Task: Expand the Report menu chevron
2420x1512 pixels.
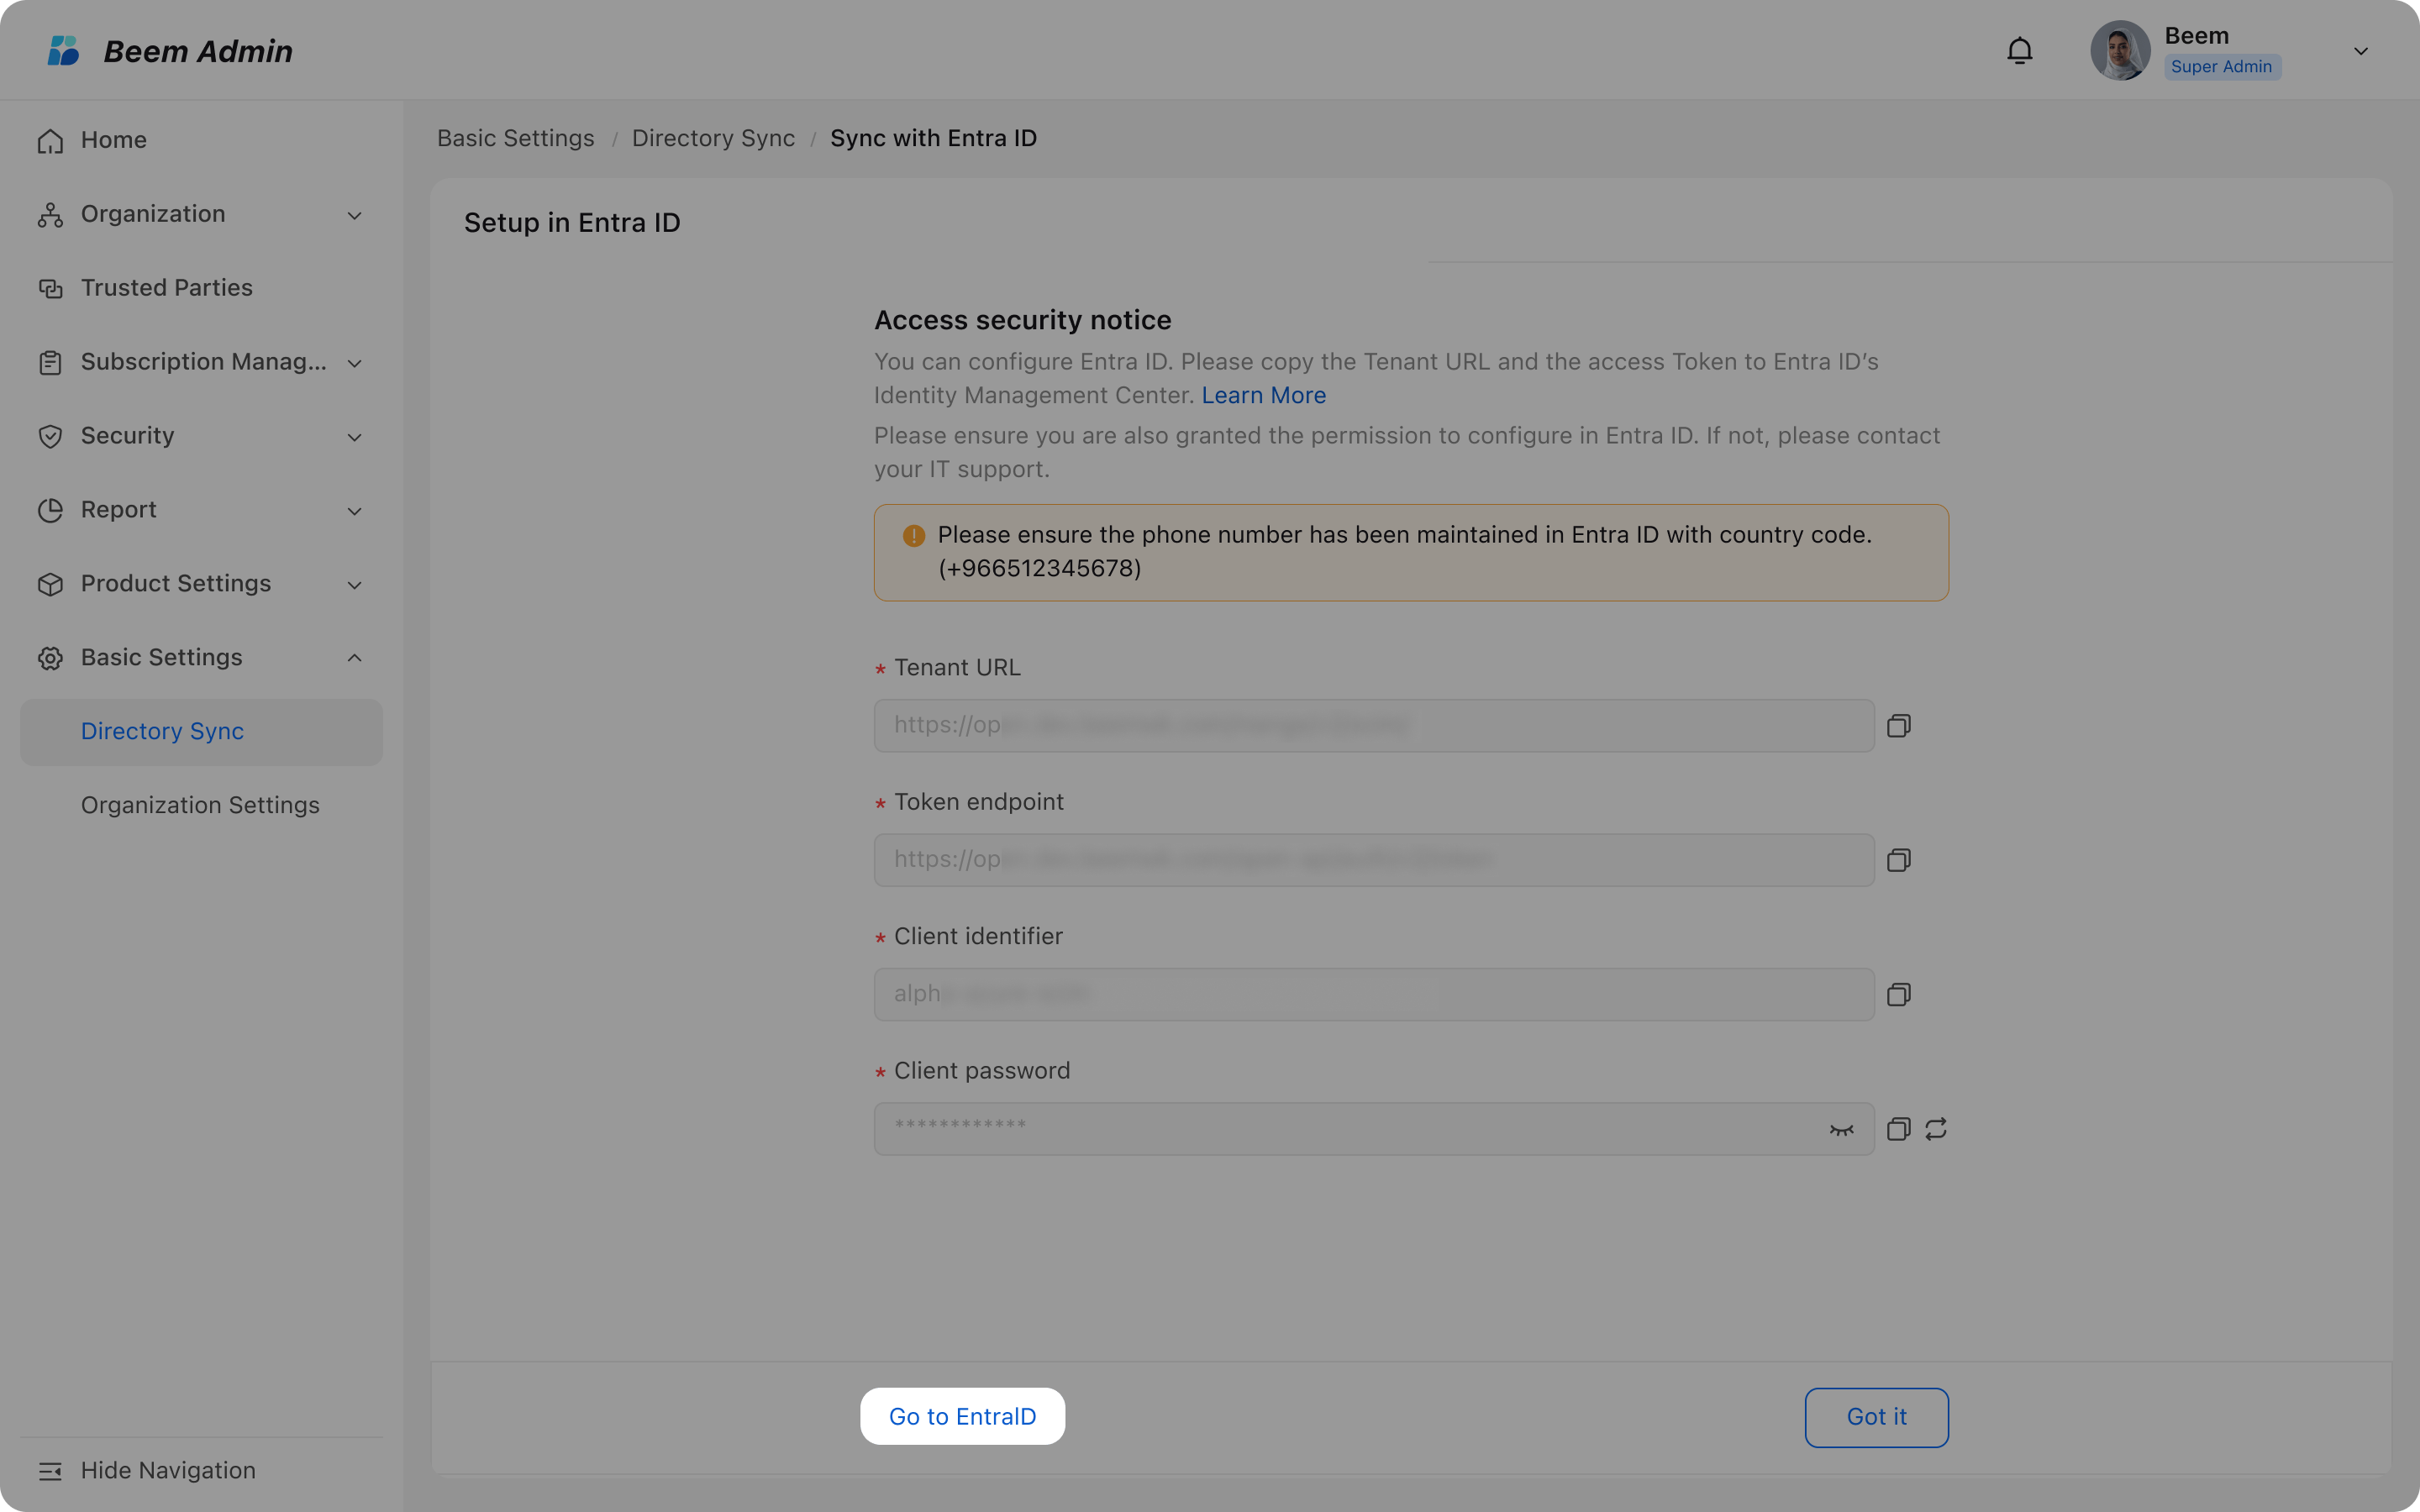Action: pos(354,511)
